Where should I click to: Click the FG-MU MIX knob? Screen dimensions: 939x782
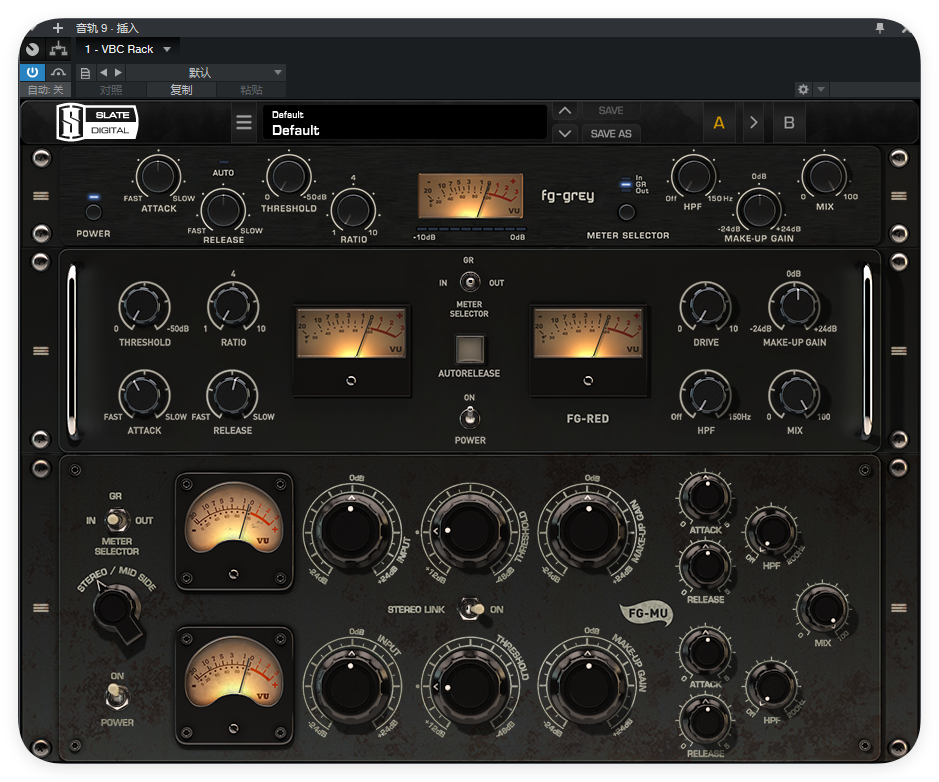[823, 608]
